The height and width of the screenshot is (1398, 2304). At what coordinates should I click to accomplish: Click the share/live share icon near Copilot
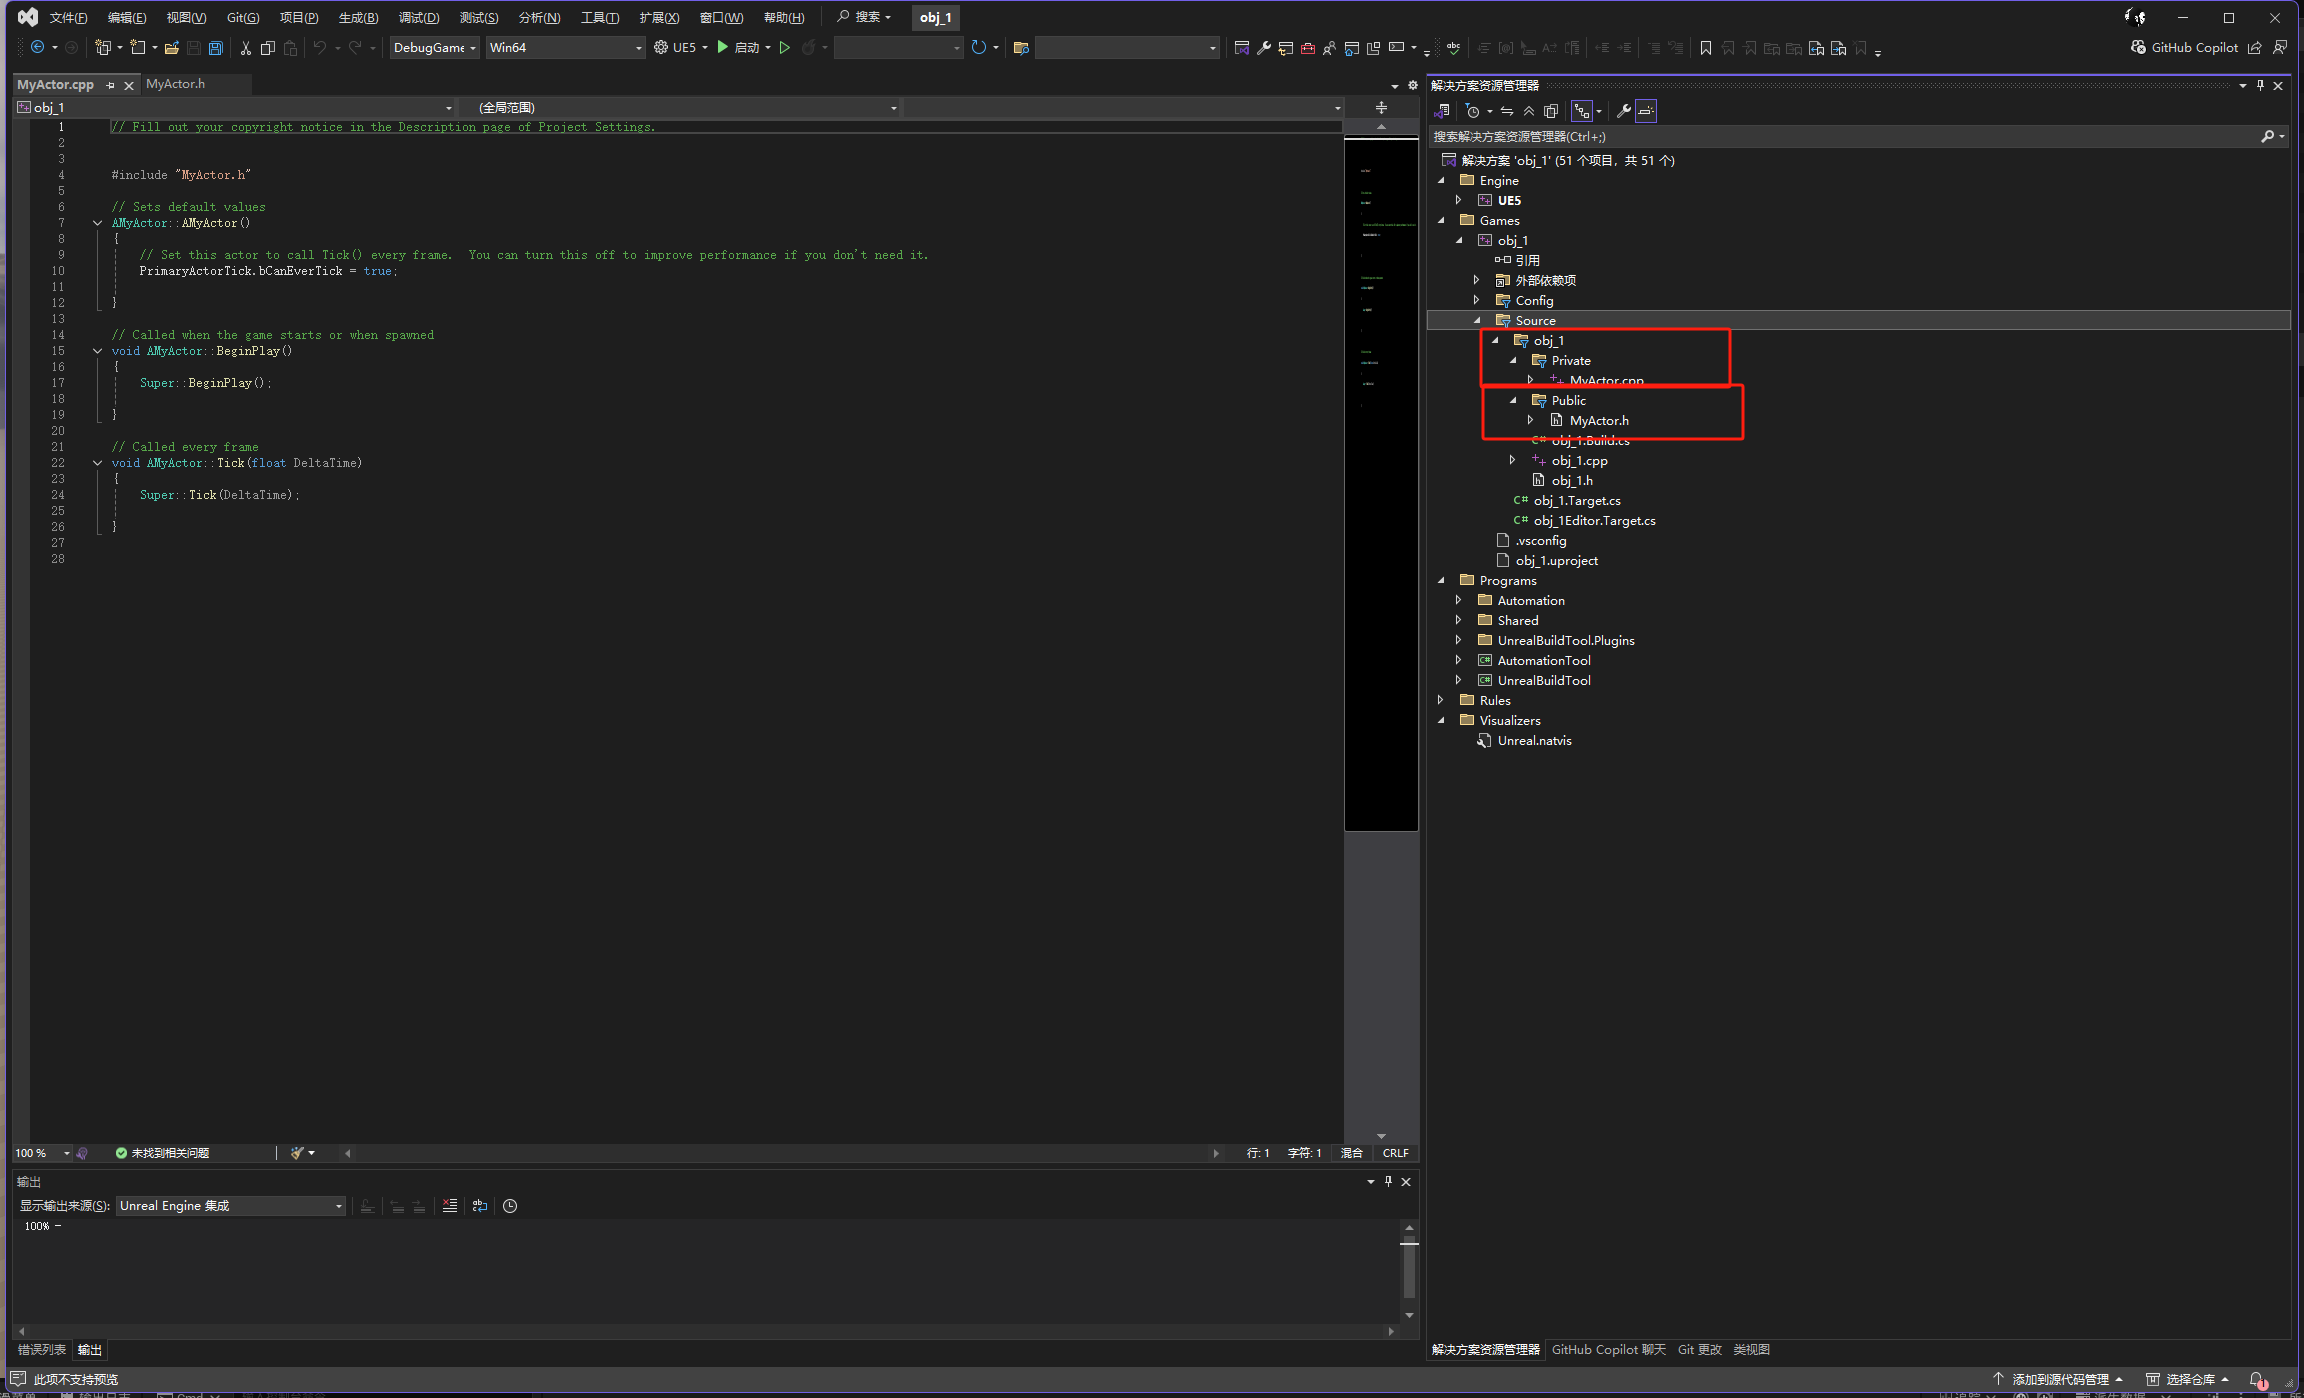pyautogui.click(x=2255, y=47)
